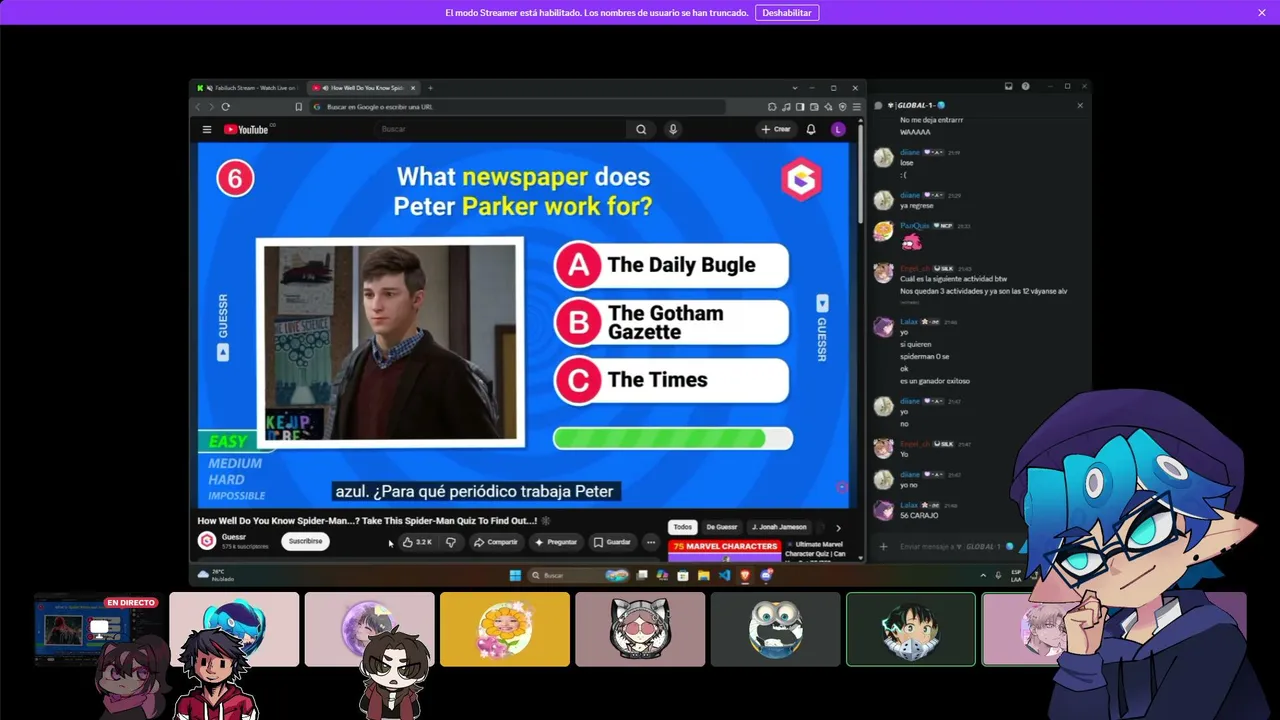
Task: Select the De Guessr filter chip
Action: (x=722, y=527)
